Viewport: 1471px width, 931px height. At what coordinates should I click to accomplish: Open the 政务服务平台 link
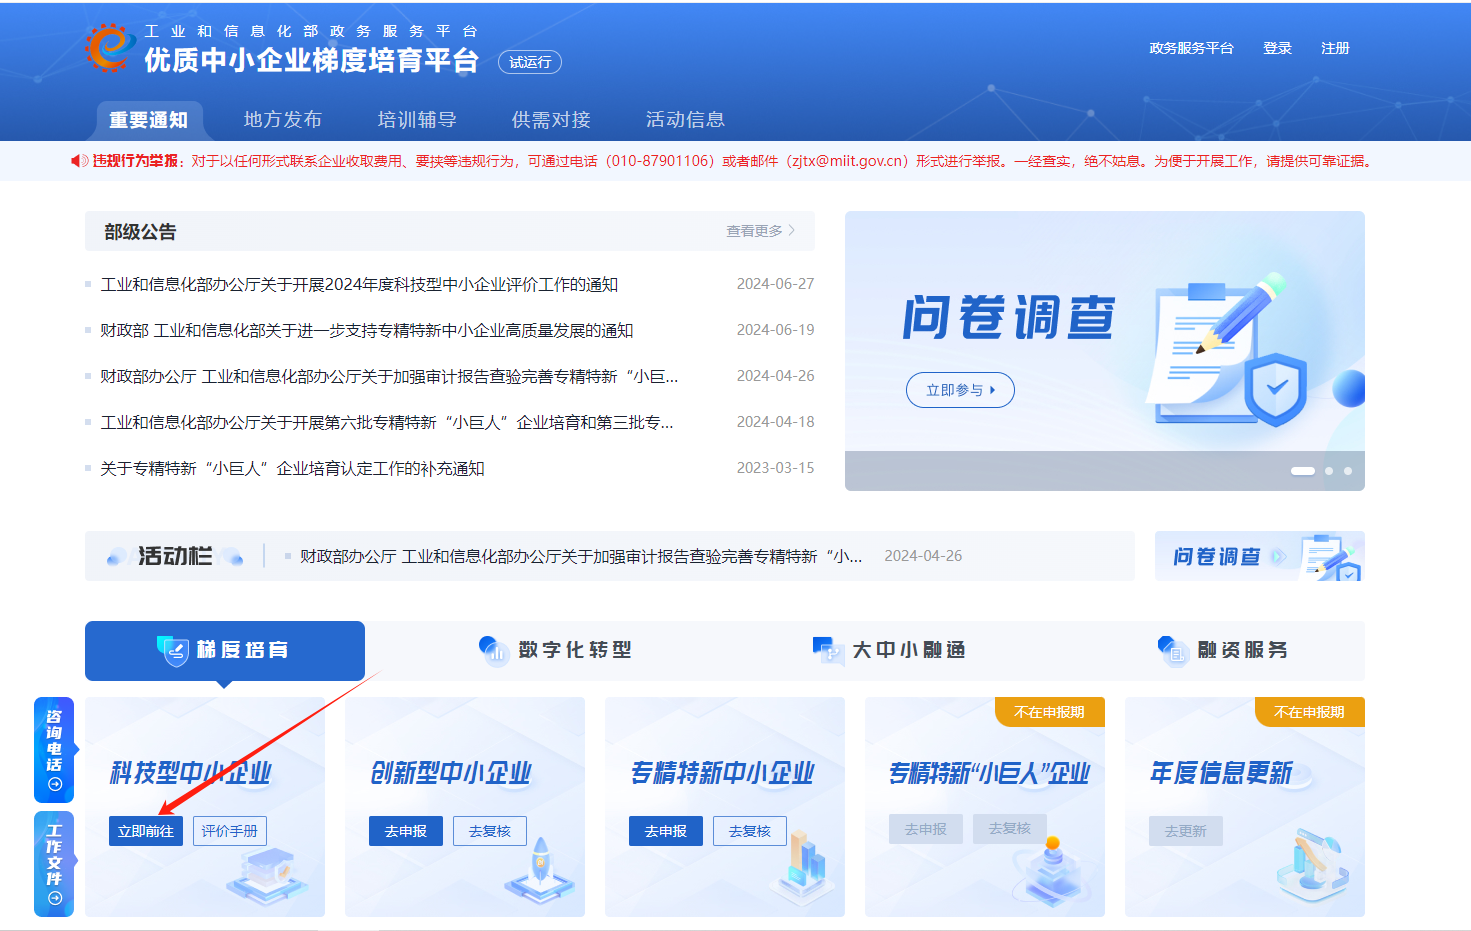[x=1191, y=47]
